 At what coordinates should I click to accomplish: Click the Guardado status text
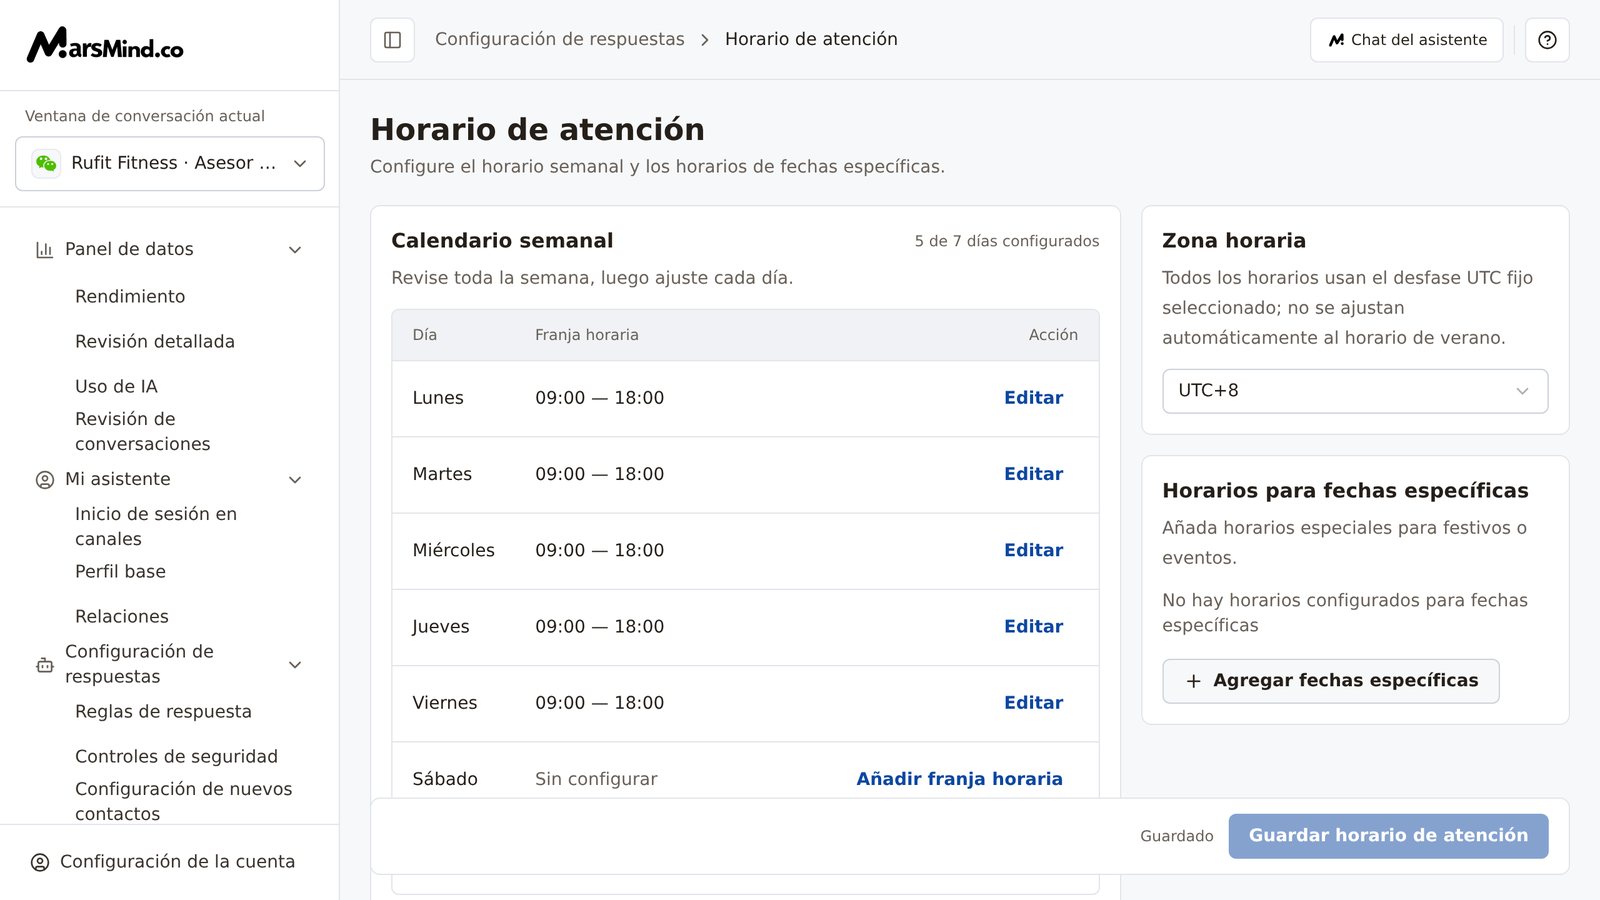click(x=1177, y=836)
